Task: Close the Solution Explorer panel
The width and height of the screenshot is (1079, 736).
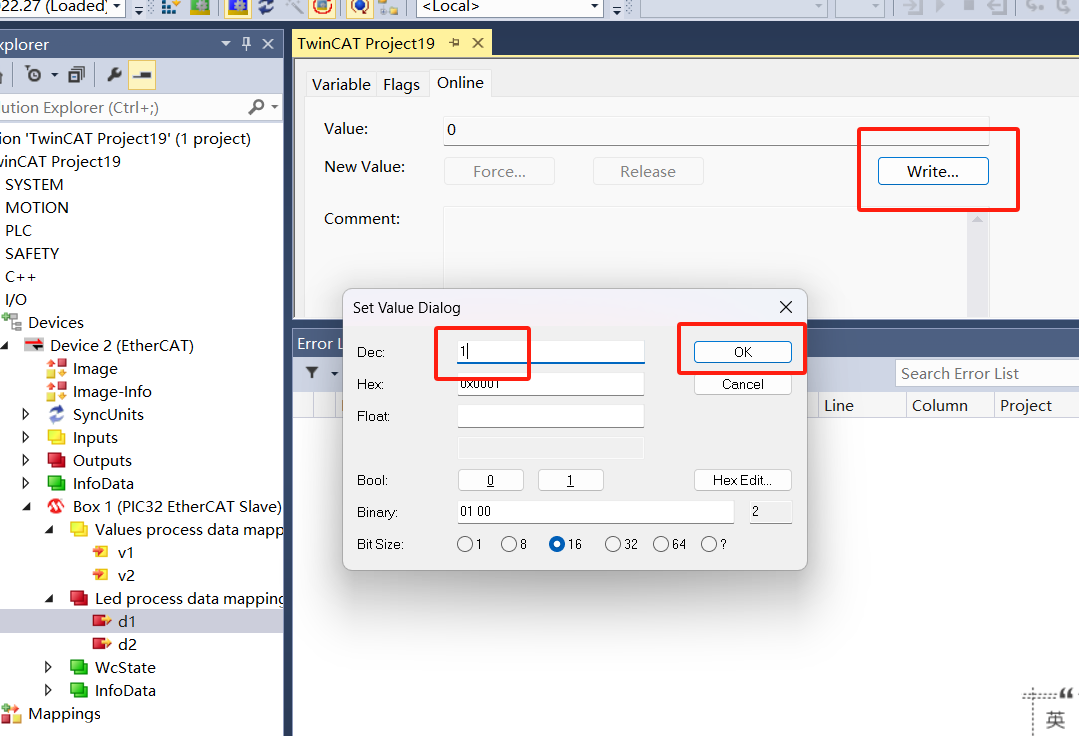Action: coord(268,44)
